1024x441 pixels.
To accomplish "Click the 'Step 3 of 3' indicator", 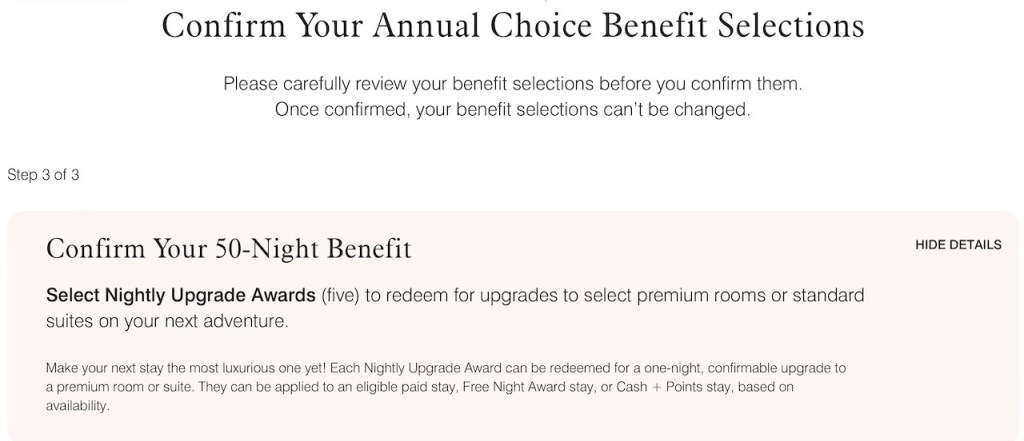I will [43, 175].
